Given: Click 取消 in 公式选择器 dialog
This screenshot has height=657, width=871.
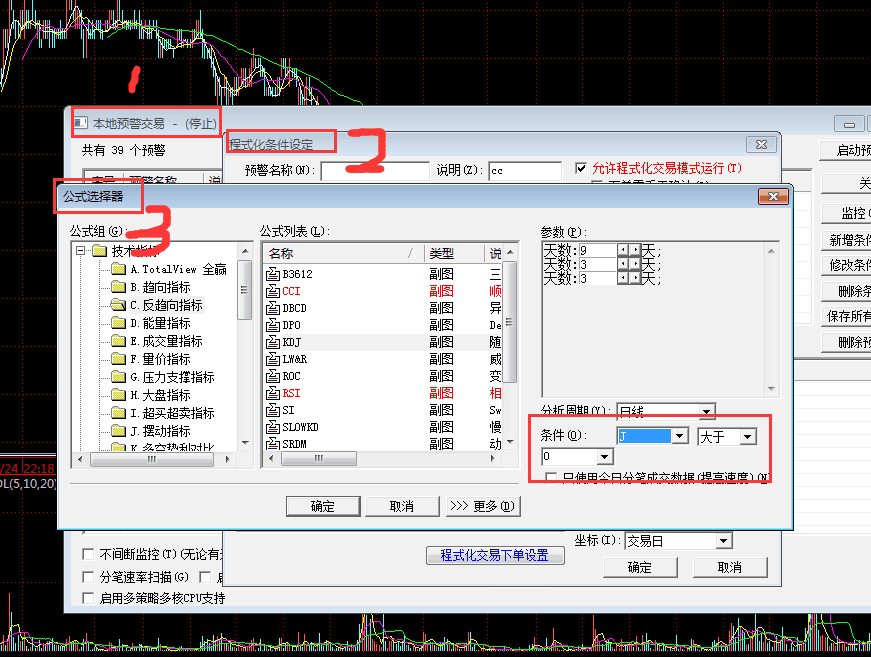Looking at the screenshot, I should [x=402, y=506].
